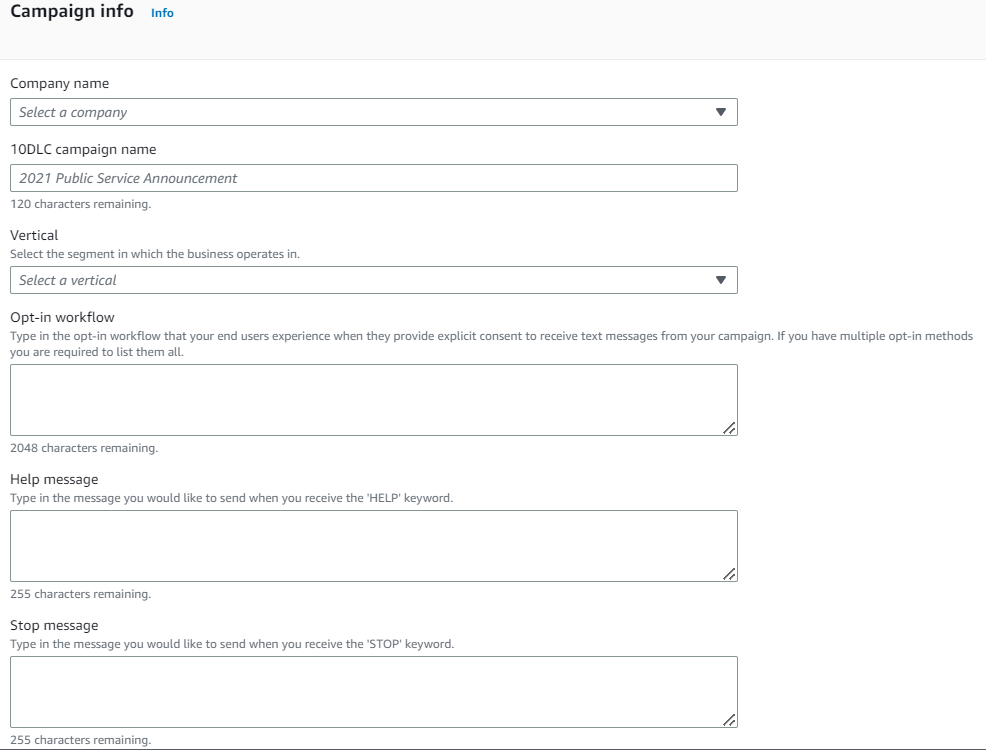This screenshot has width=986, height=750.
Task: Open the Info link beside Campaign info
Action: [161, 13]
